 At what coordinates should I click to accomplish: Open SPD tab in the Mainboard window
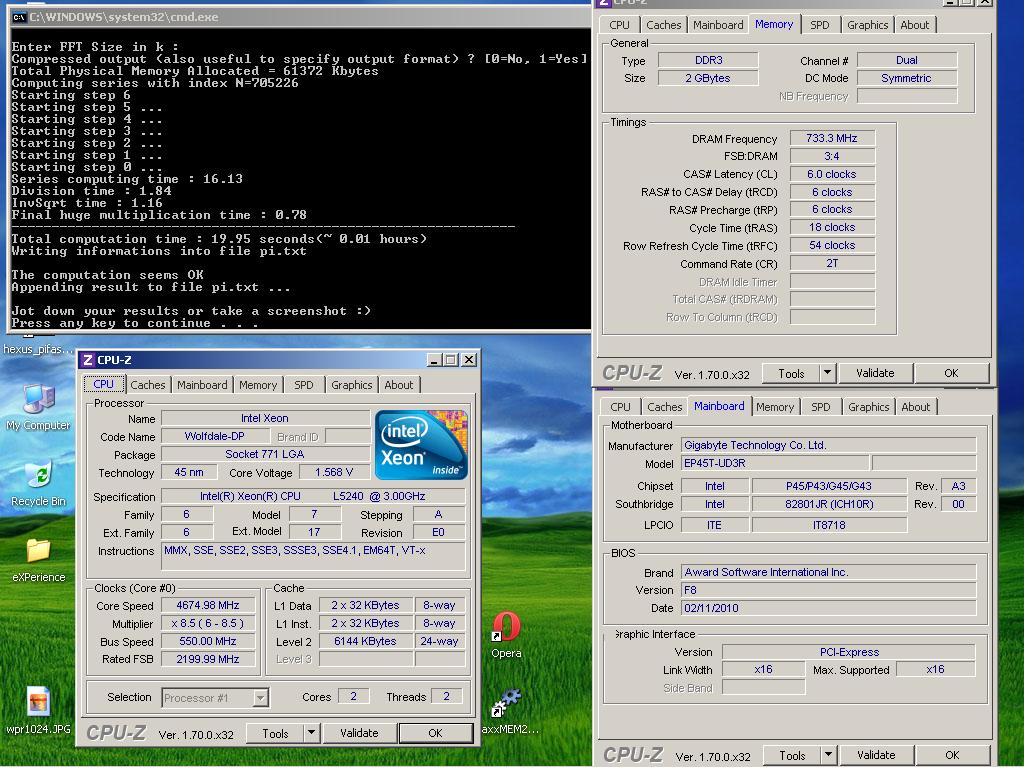[821, 407]
